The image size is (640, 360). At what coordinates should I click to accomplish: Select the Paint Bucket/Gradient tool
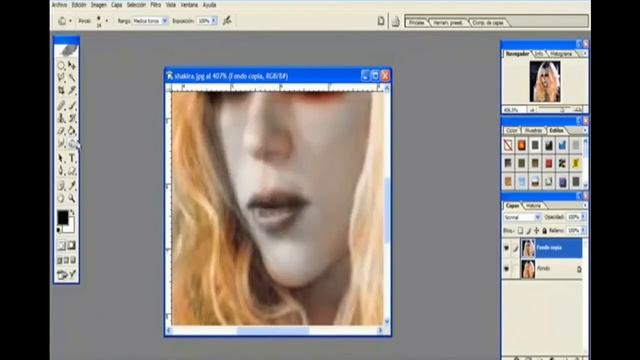[72, 131]
